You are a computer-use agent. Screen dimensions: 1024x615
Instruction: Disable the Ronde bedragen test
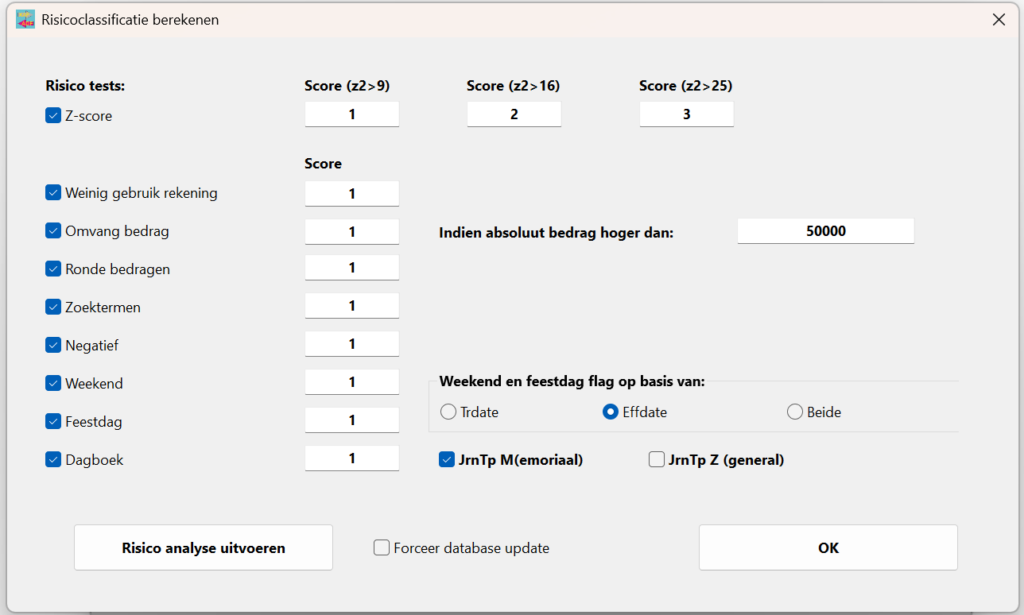click(x=54, y=269)
